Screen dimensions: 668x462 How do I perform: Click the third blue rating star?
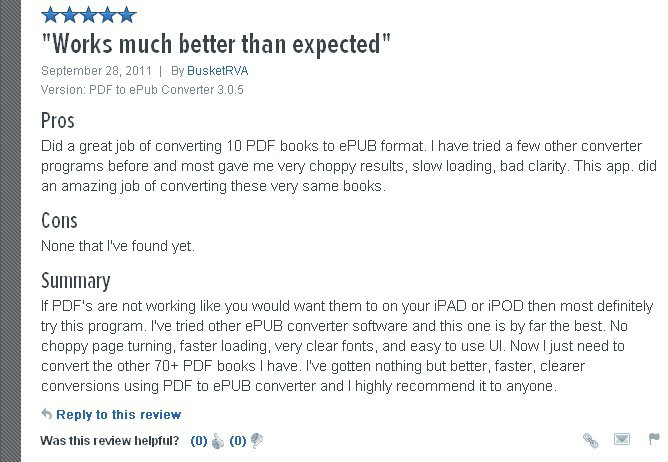tap(89, 14)
